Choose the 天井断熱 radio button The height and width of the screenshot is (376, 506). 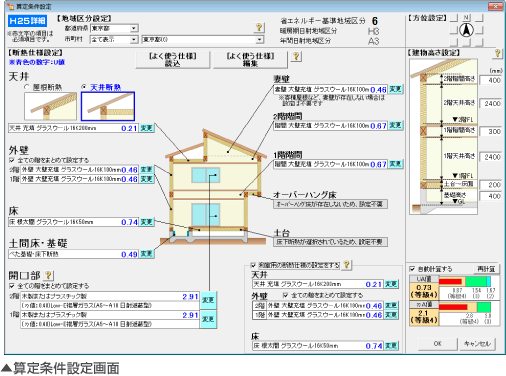tap(84, 87)
